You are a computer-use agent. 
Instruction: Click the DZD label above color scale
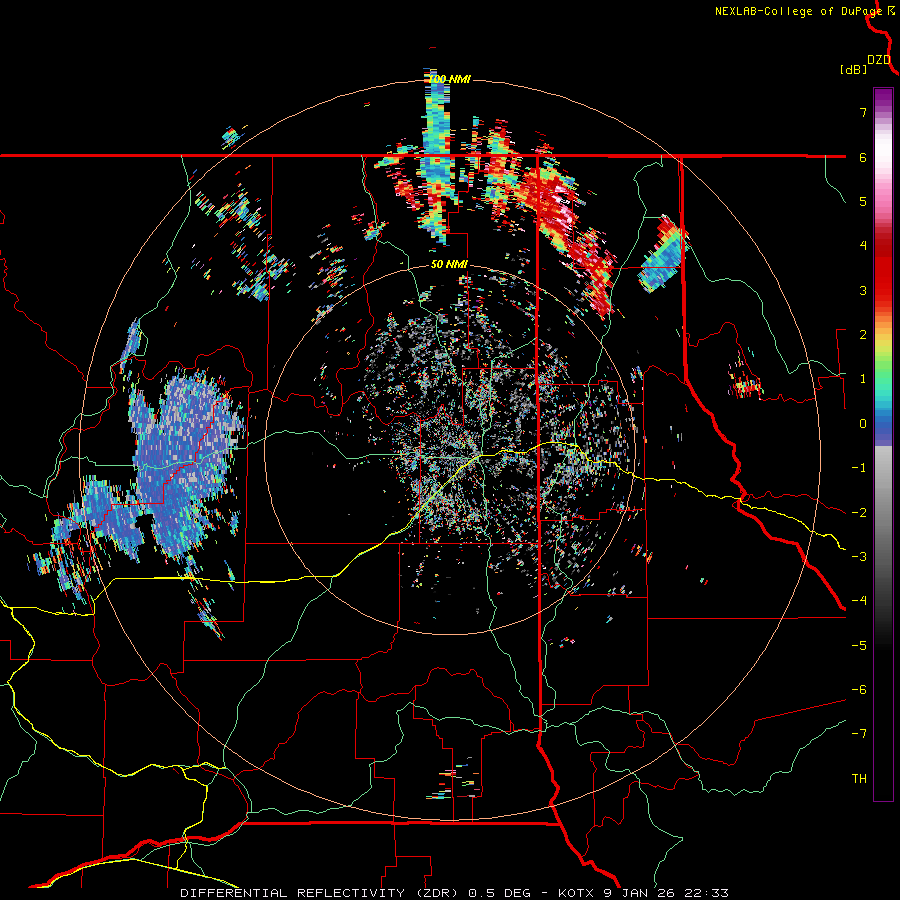click(879, 60)
